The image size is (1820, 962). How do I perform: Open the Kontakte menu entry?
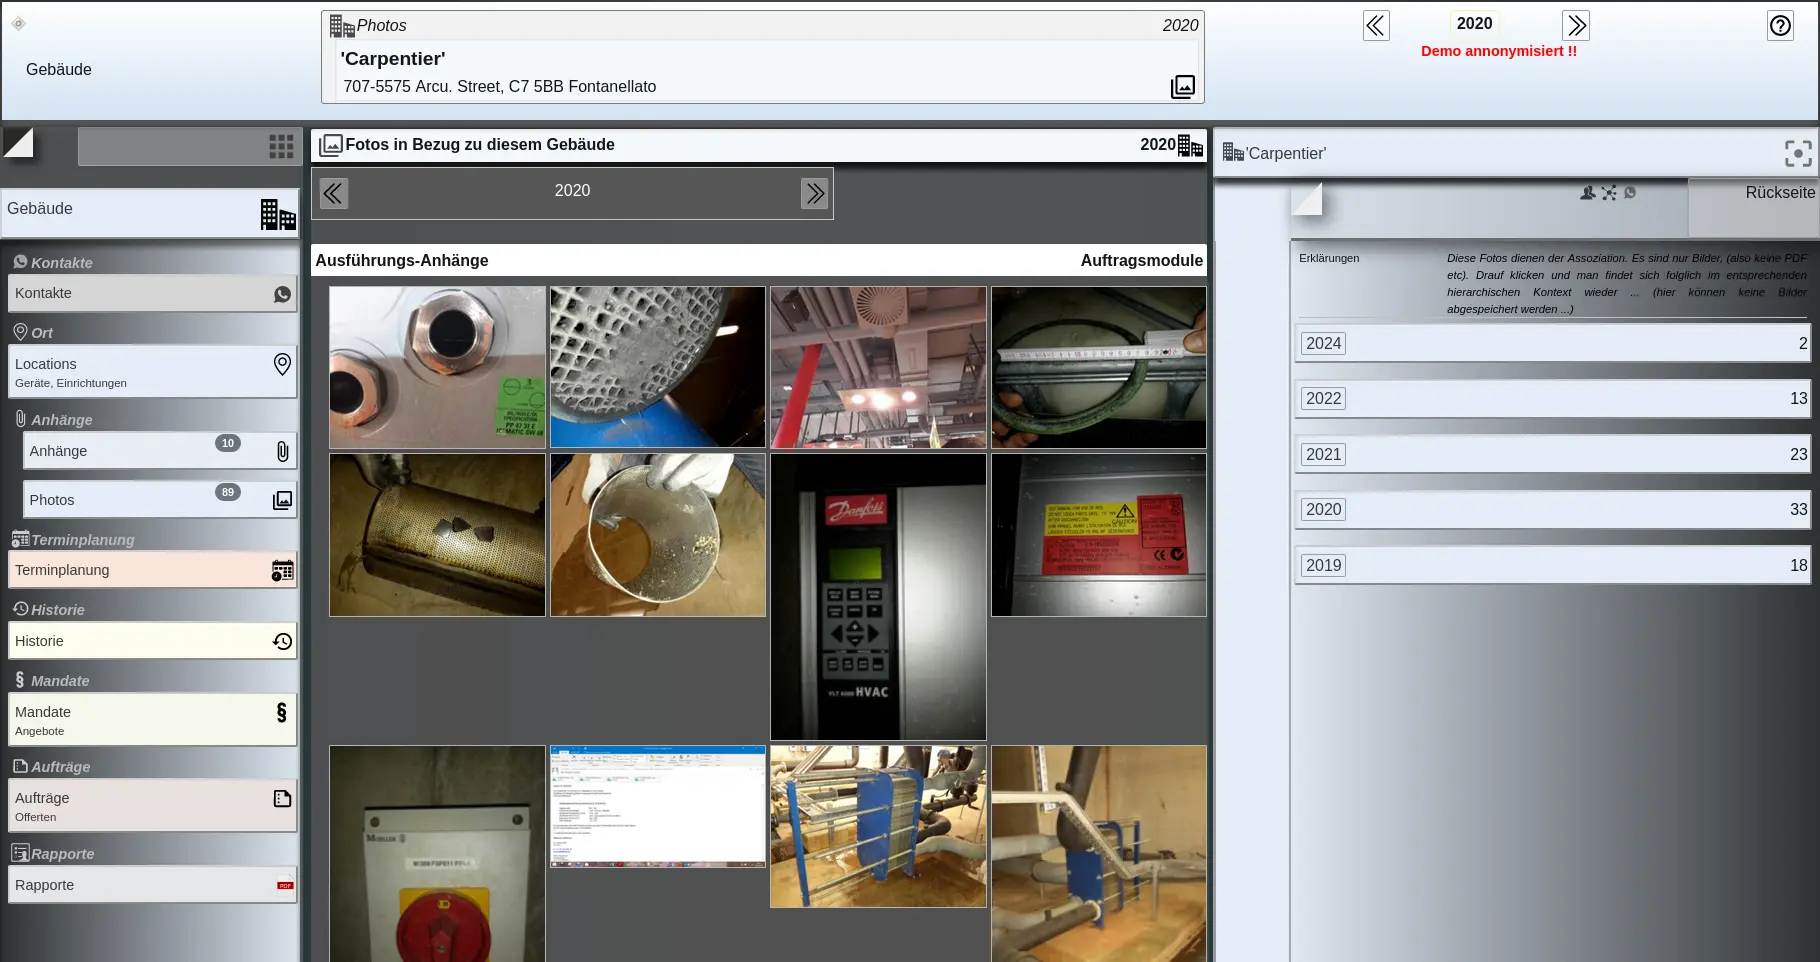point(152,294)
